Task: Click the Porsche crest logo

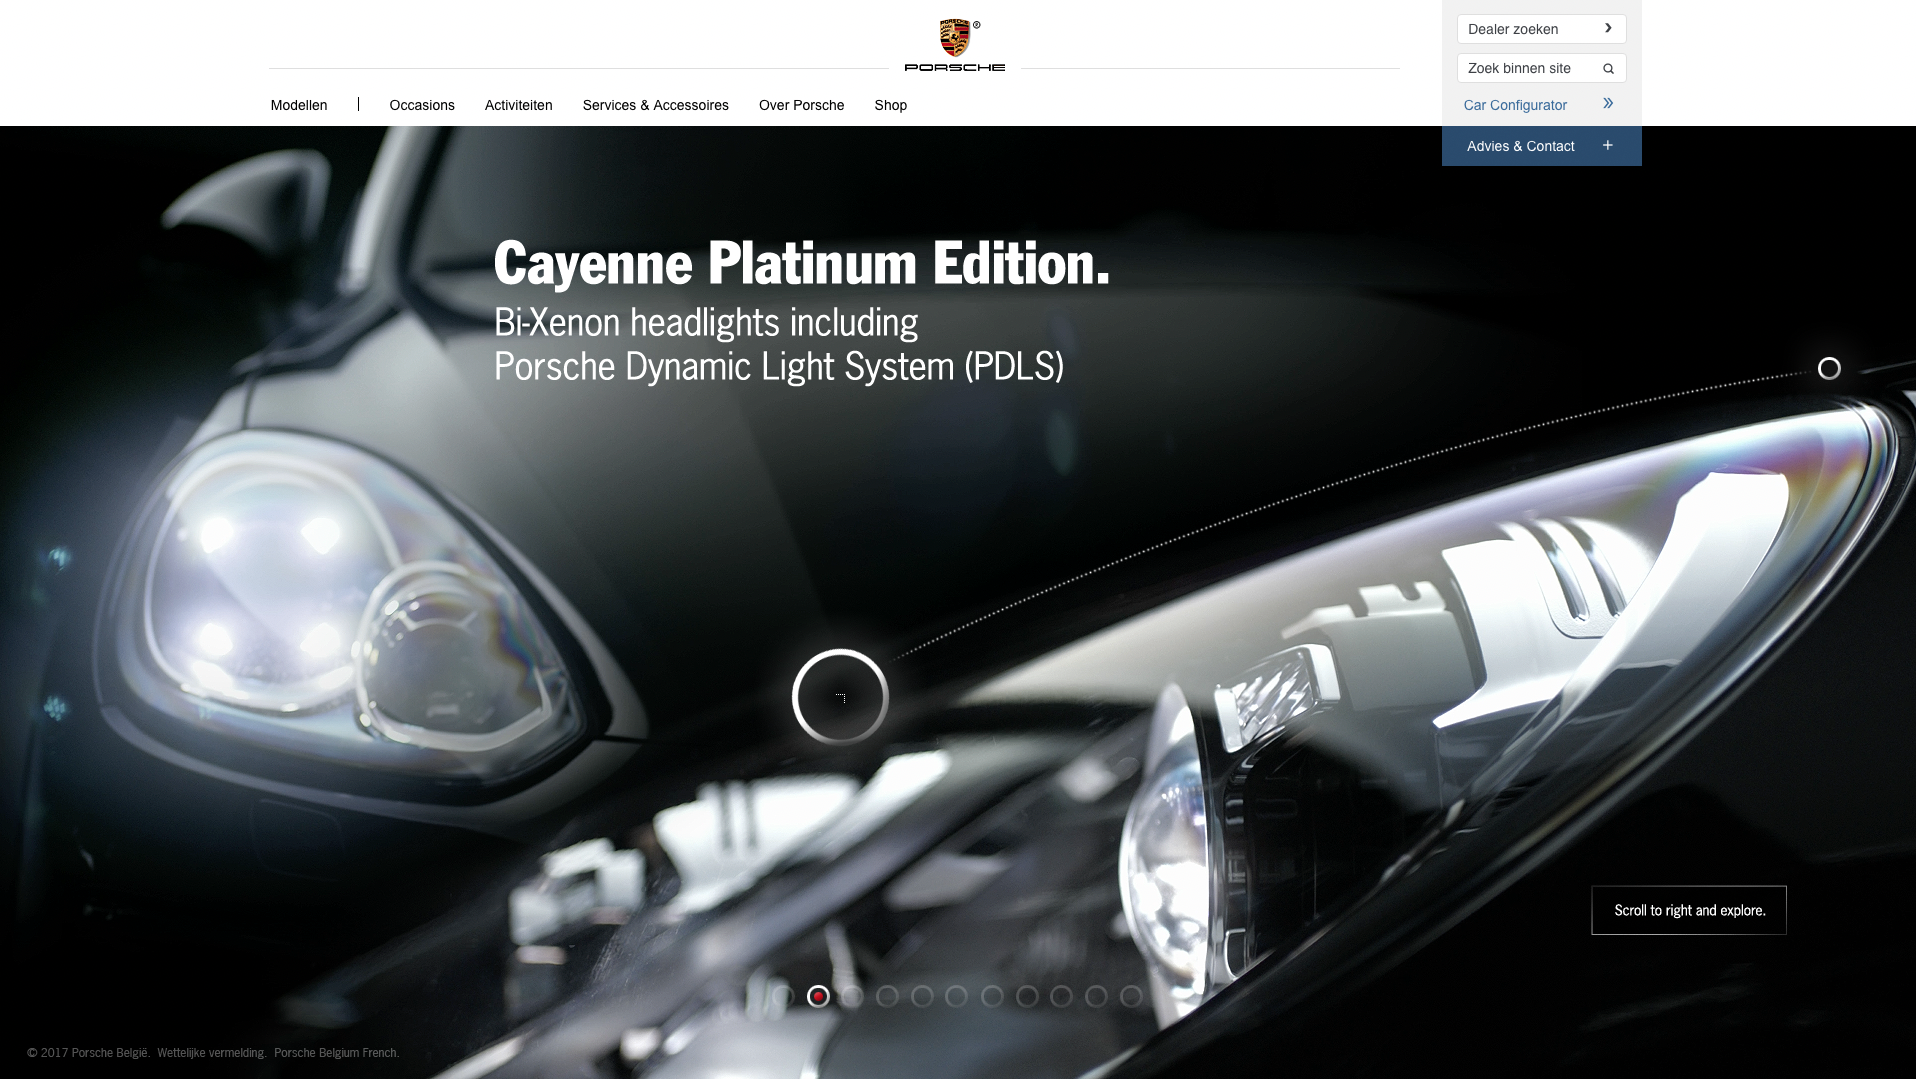Action: 955,39
